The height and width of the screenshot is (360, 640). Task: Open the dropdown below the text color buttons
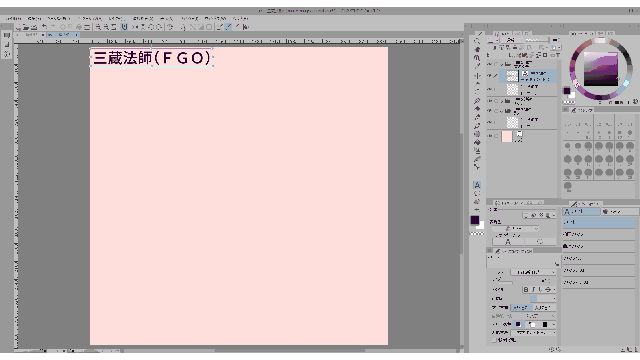(x=533, y=333)
